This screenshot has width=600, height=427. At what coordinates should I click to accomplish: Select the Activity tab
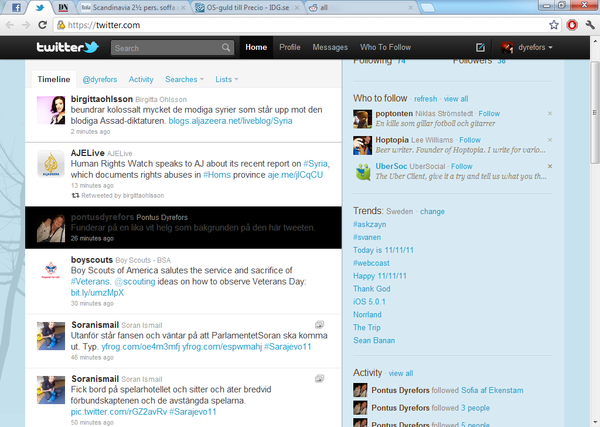pyautogui.click(x=141, y=79)
